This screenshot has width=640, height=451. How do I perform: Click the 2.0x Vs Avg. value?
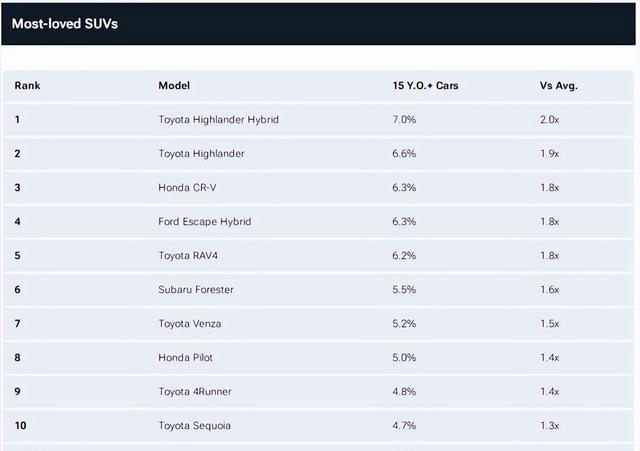pyautogui.click(x=549, y=120)
